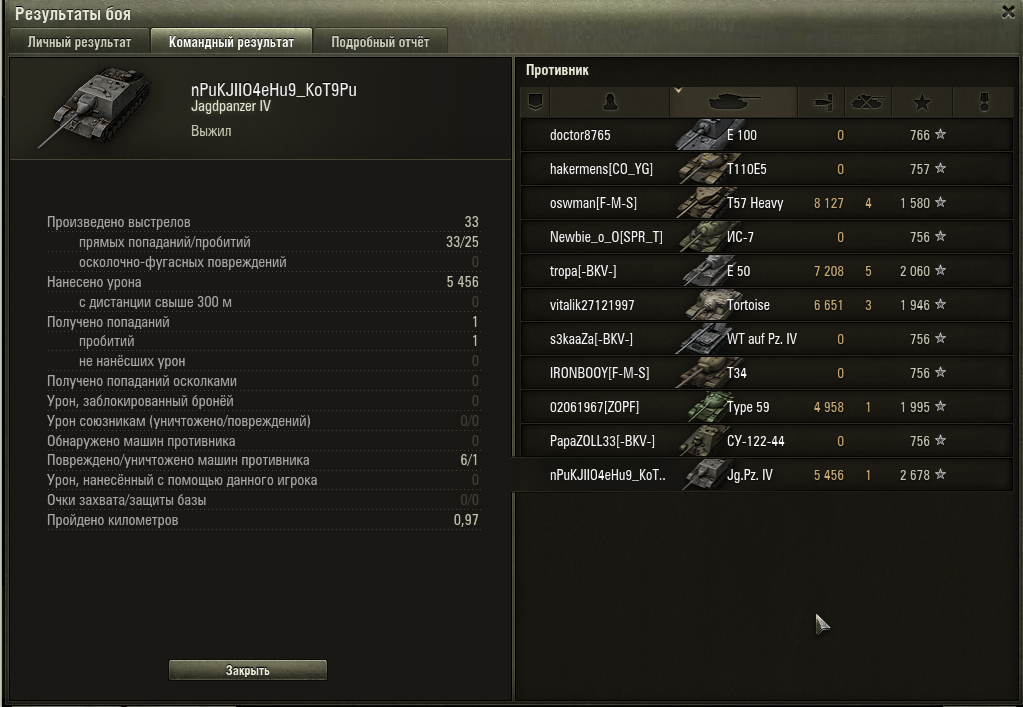Select 02061967[ZOPF] Type 59 row

[767, 406]
